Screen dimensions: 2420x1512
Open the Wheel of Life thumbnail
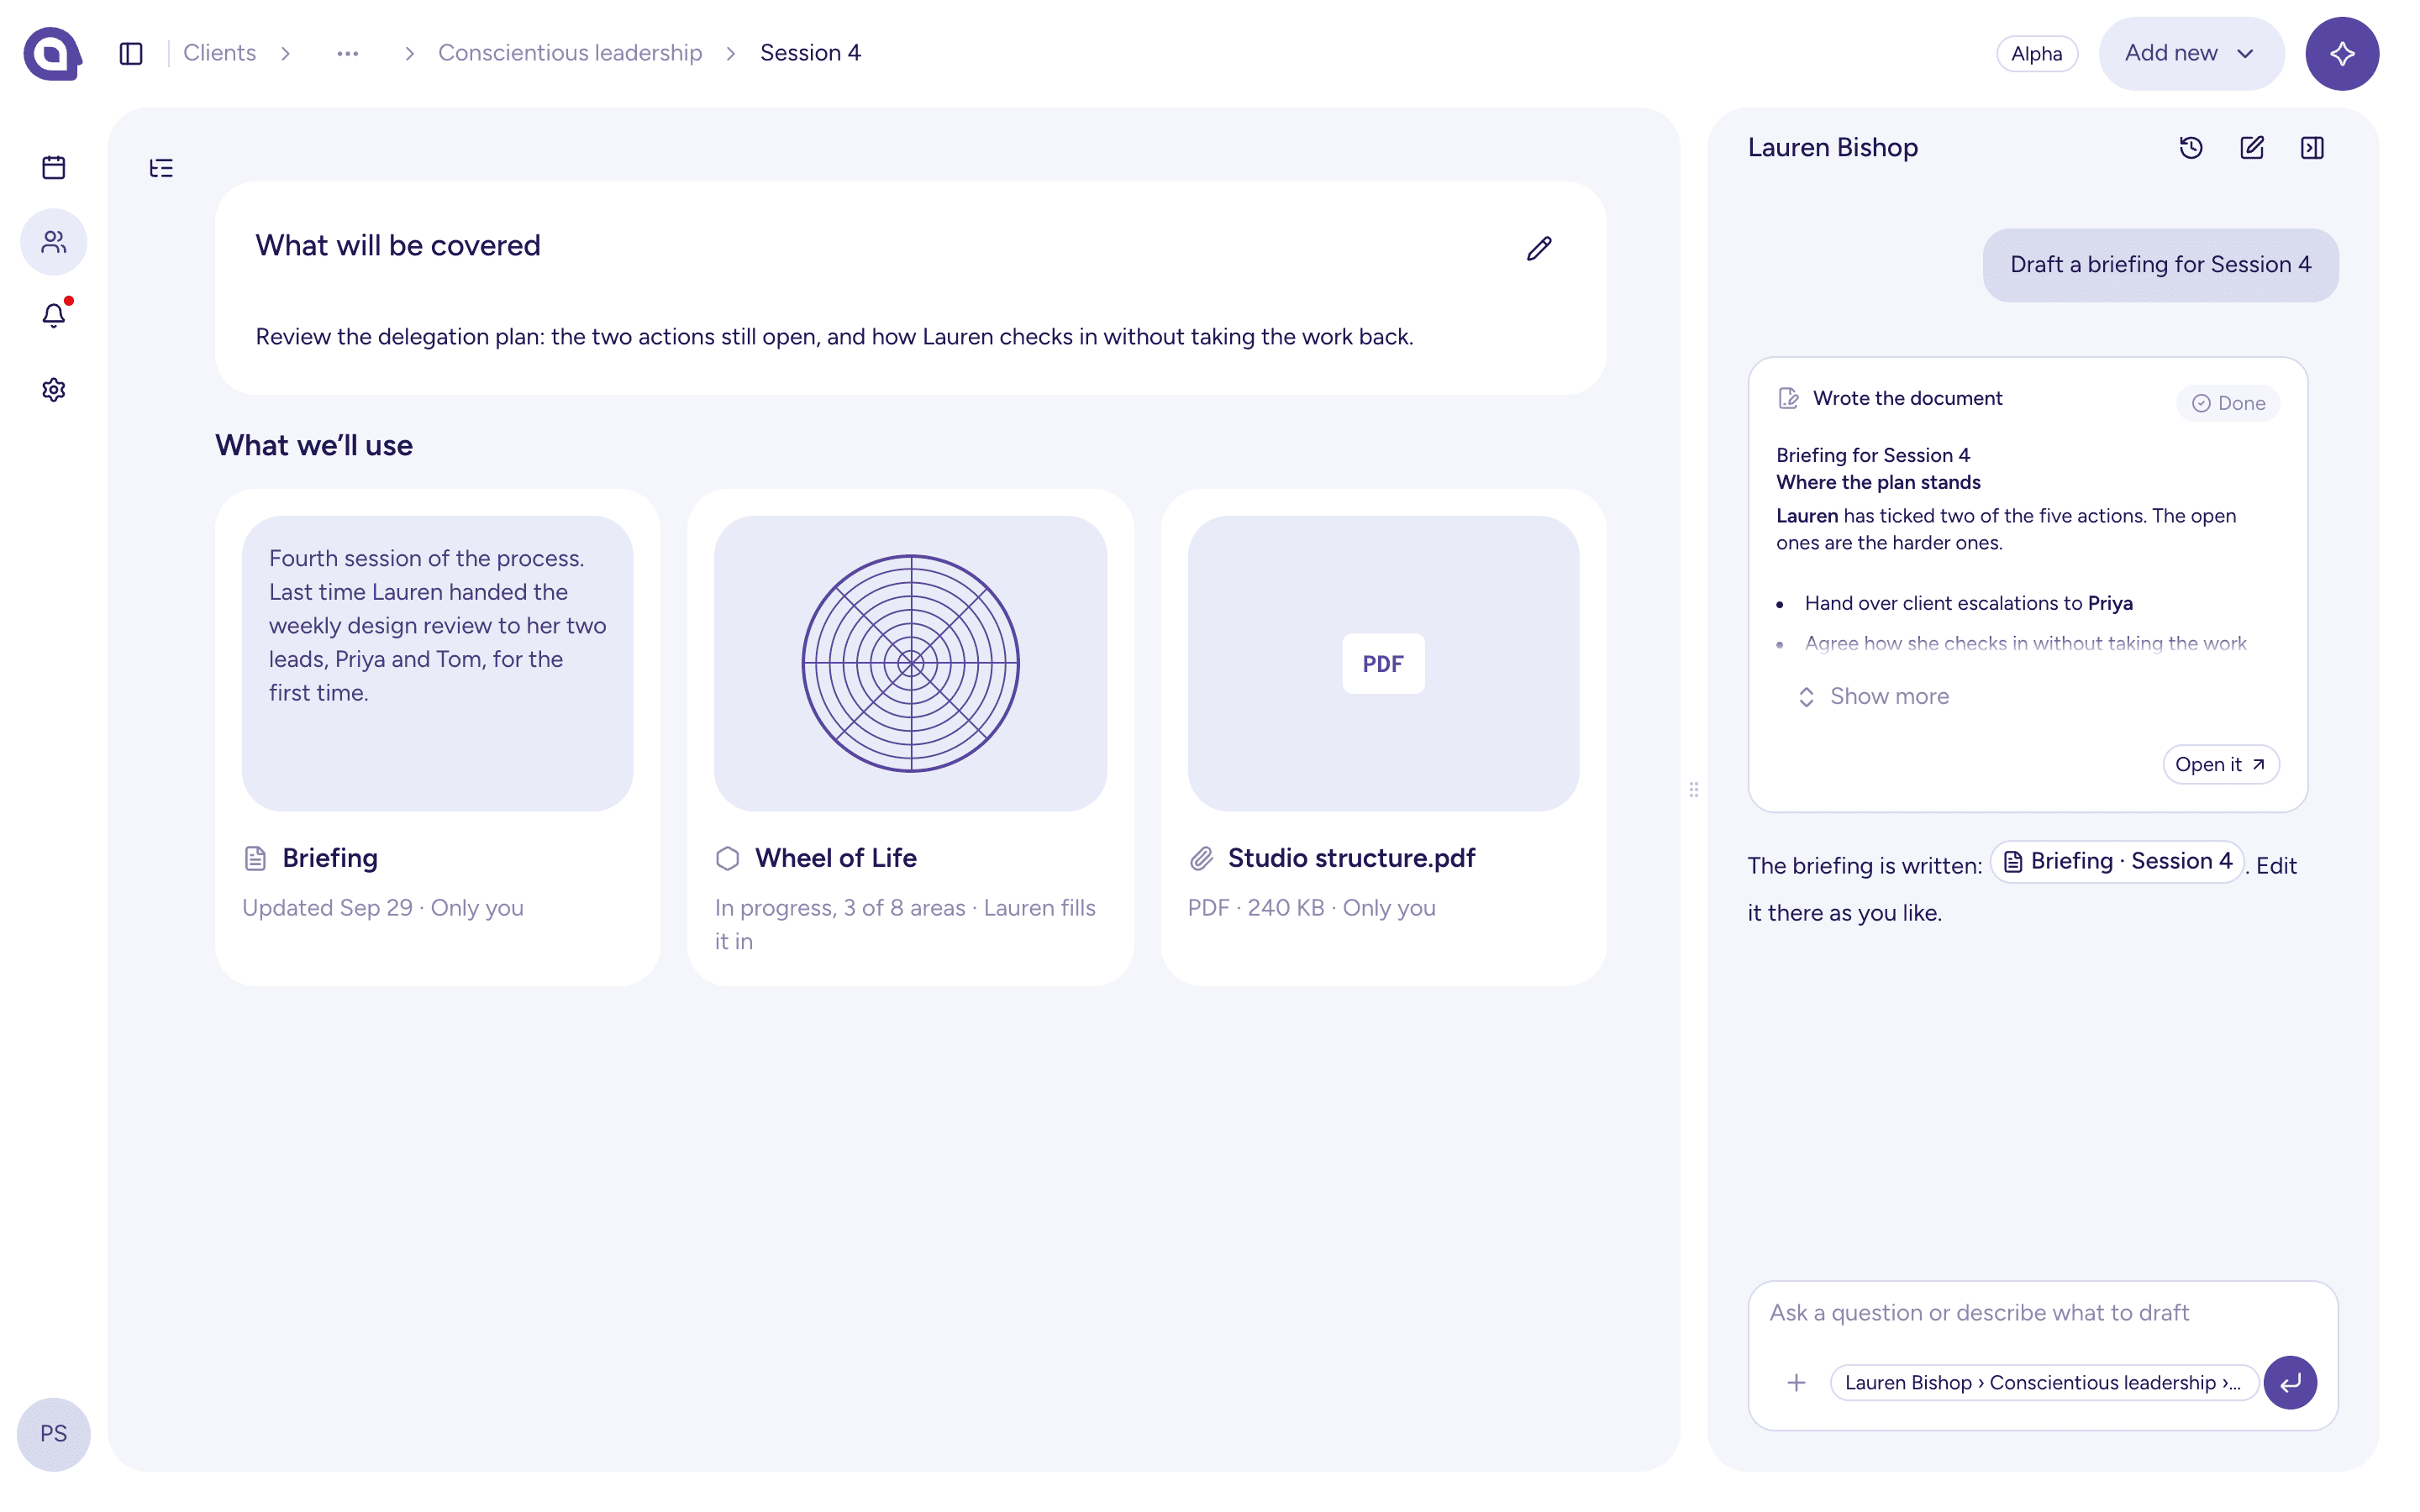(x=910, y=663)
